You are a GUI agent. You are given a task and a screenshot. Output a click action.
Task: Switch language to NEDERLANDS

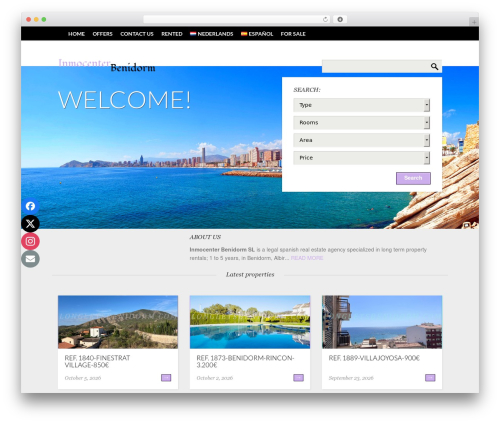[x=212, y=34]
